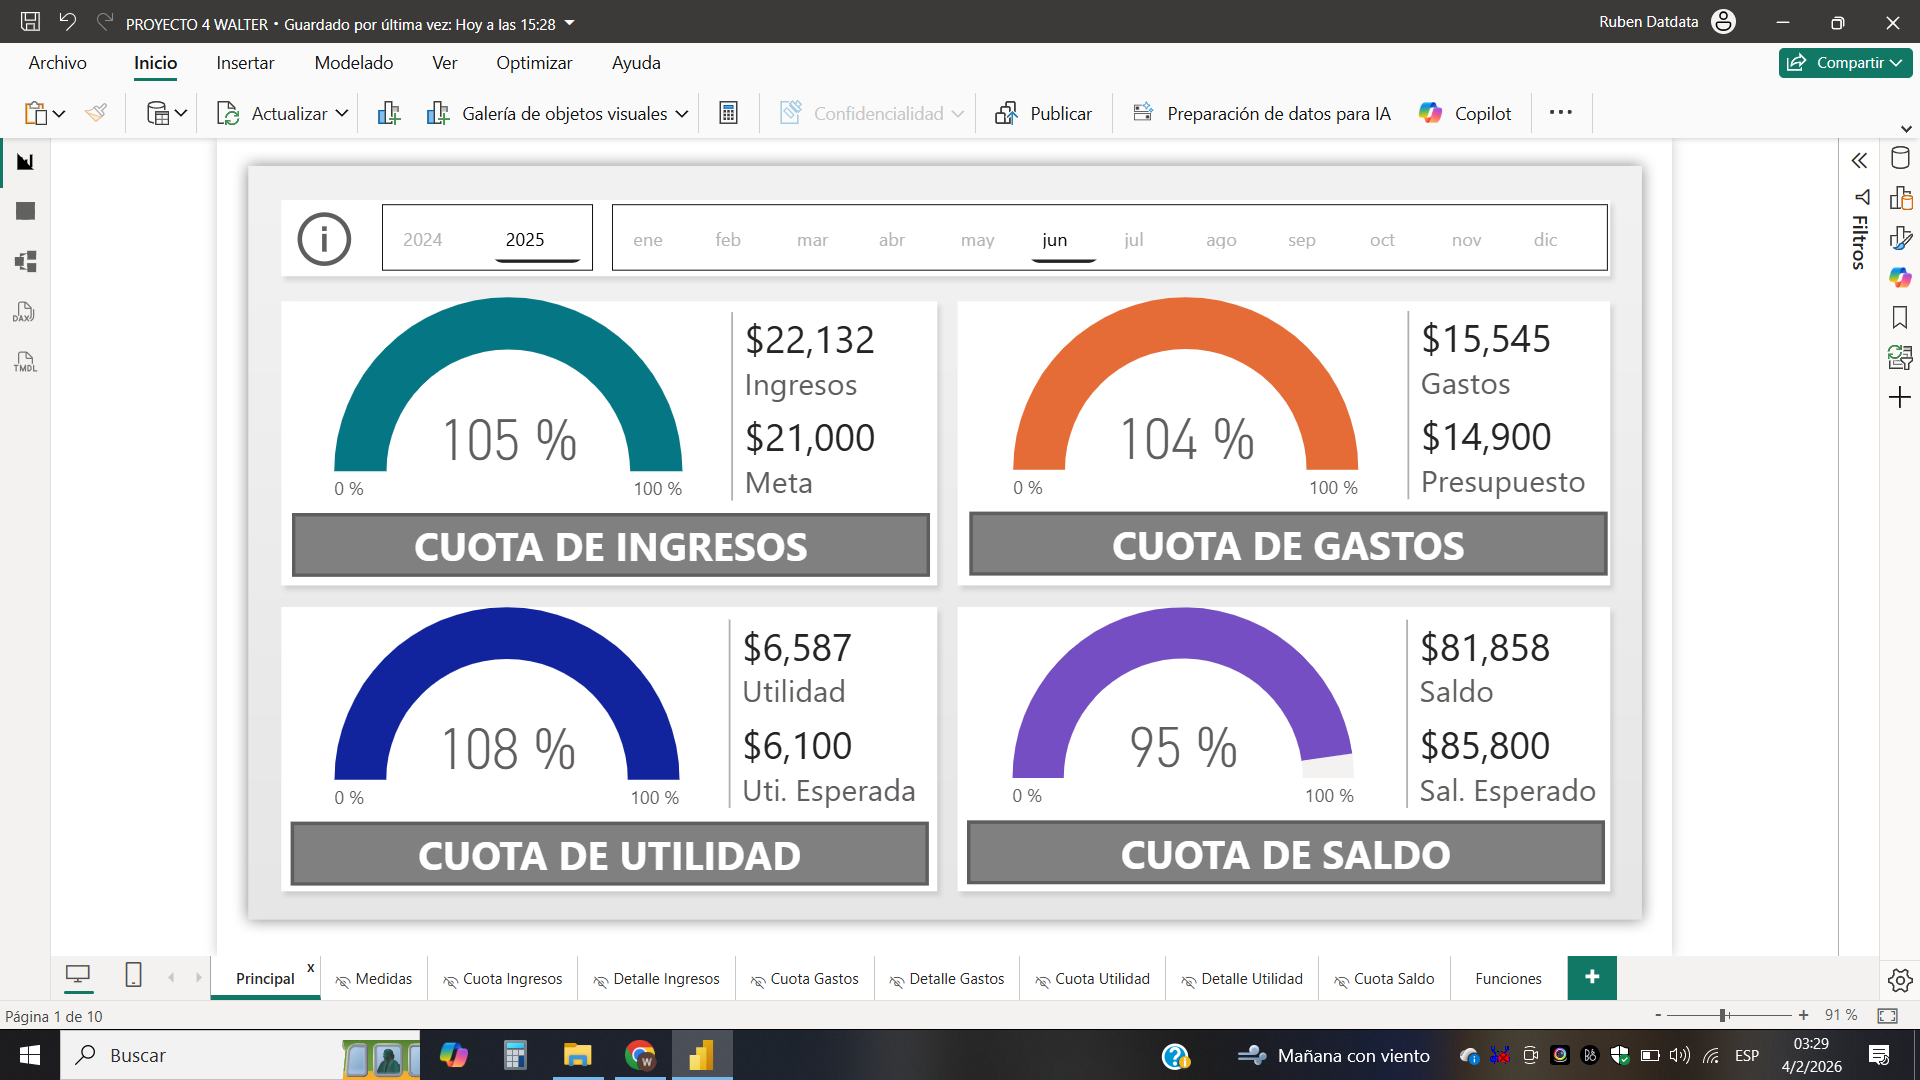This screenshot has height=1080, width=1920.
Task: Adjust the zoom level slider
Action: click(1724, 1015)
